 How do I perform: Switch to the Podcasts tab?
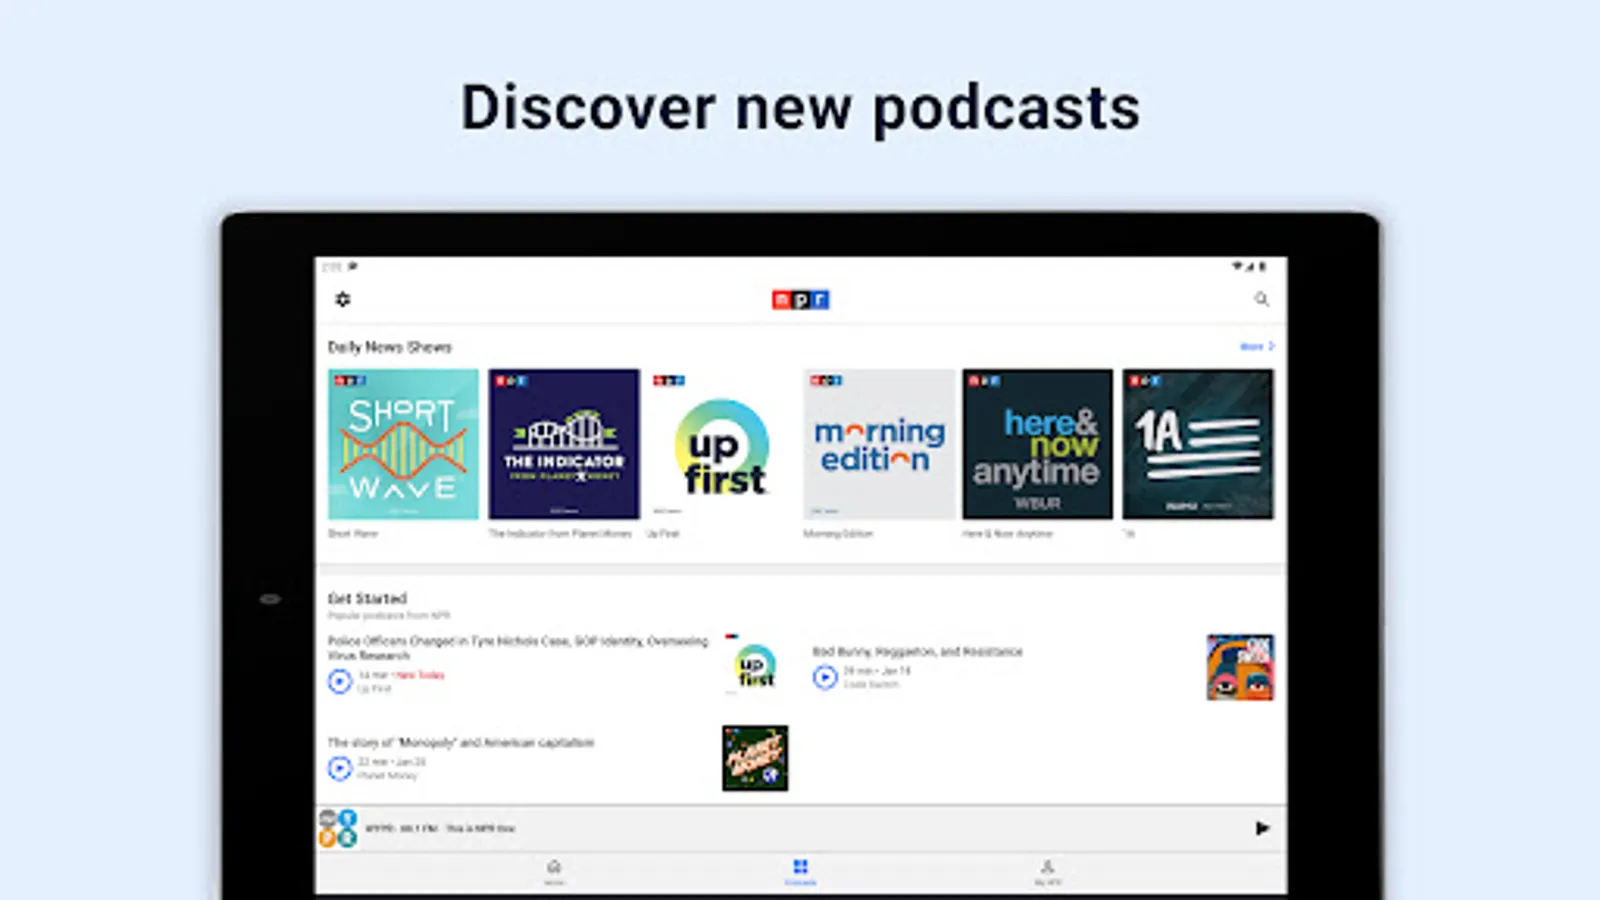[x=800, y=871]
